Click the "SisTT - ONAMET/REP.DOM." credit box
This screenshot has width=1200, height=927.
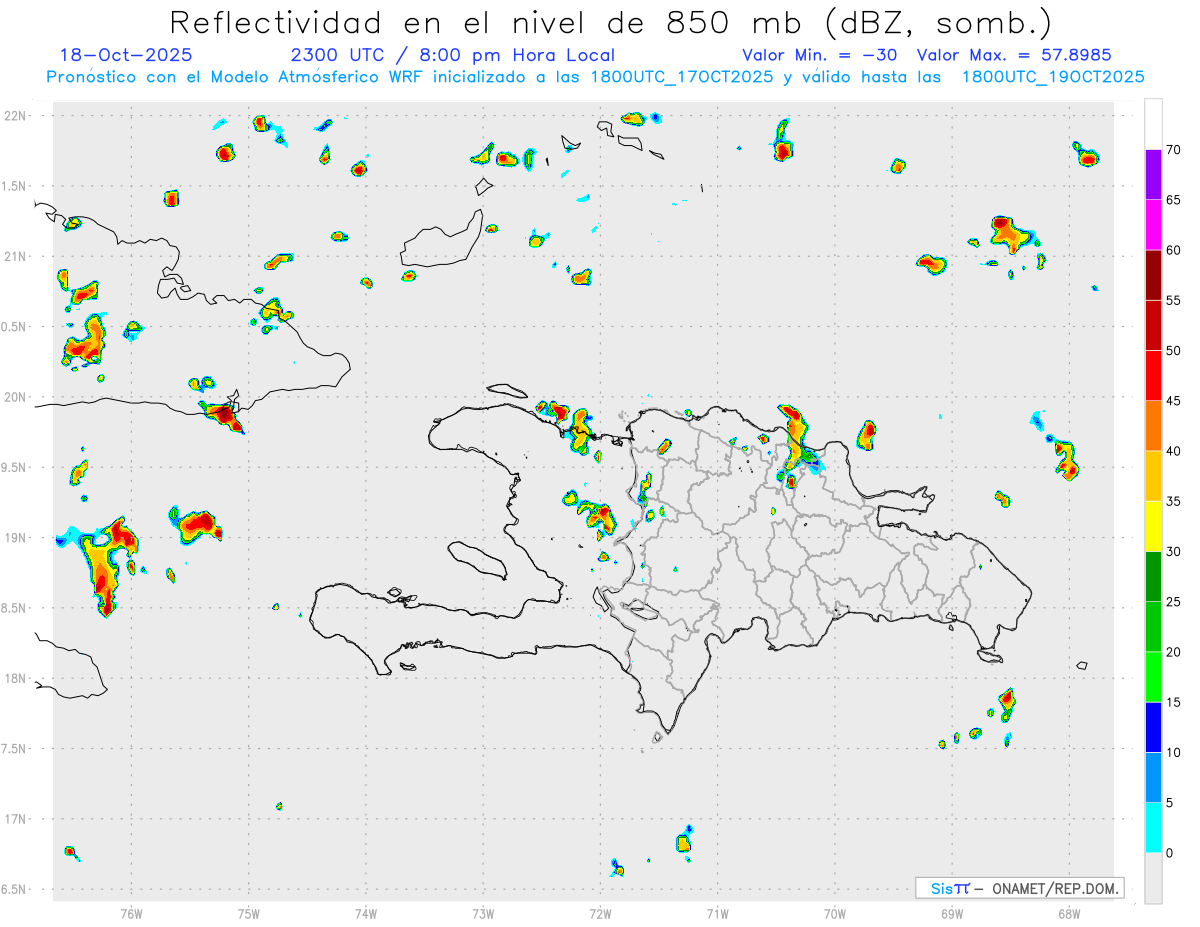1019,888
